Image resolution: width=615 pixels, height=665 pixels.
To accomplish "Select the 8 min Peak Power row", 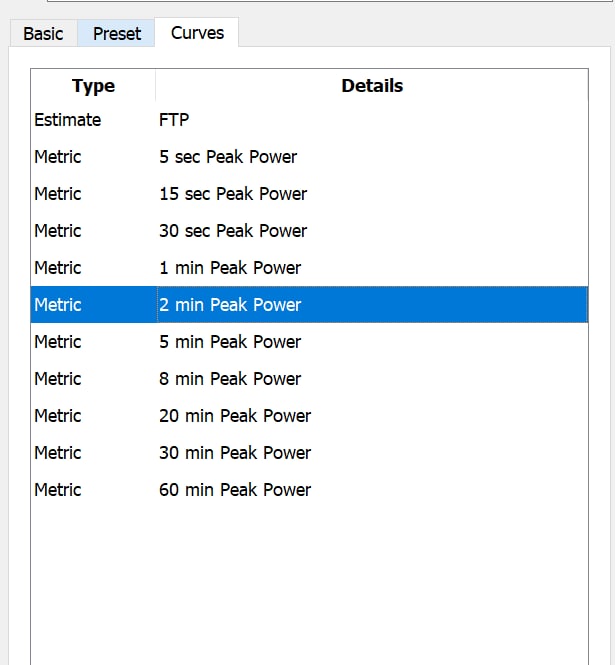I will tap(309, 379).
